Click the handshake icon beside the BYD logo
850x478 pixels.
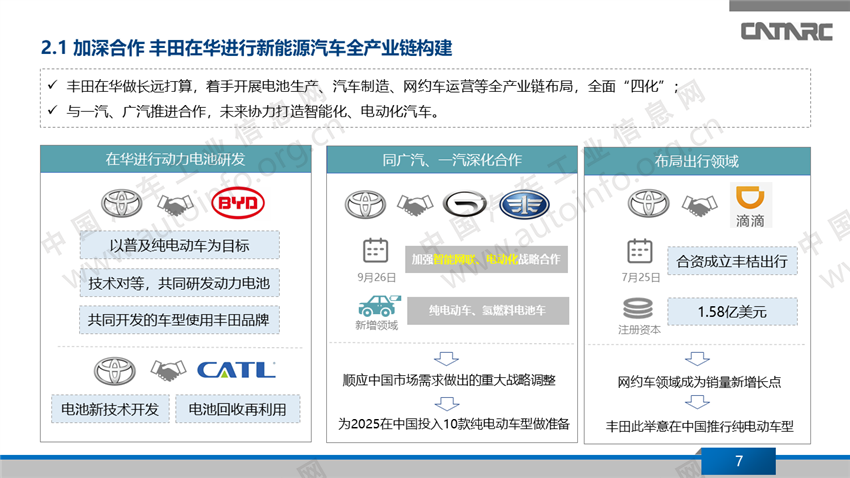click(x=175, y=205)
